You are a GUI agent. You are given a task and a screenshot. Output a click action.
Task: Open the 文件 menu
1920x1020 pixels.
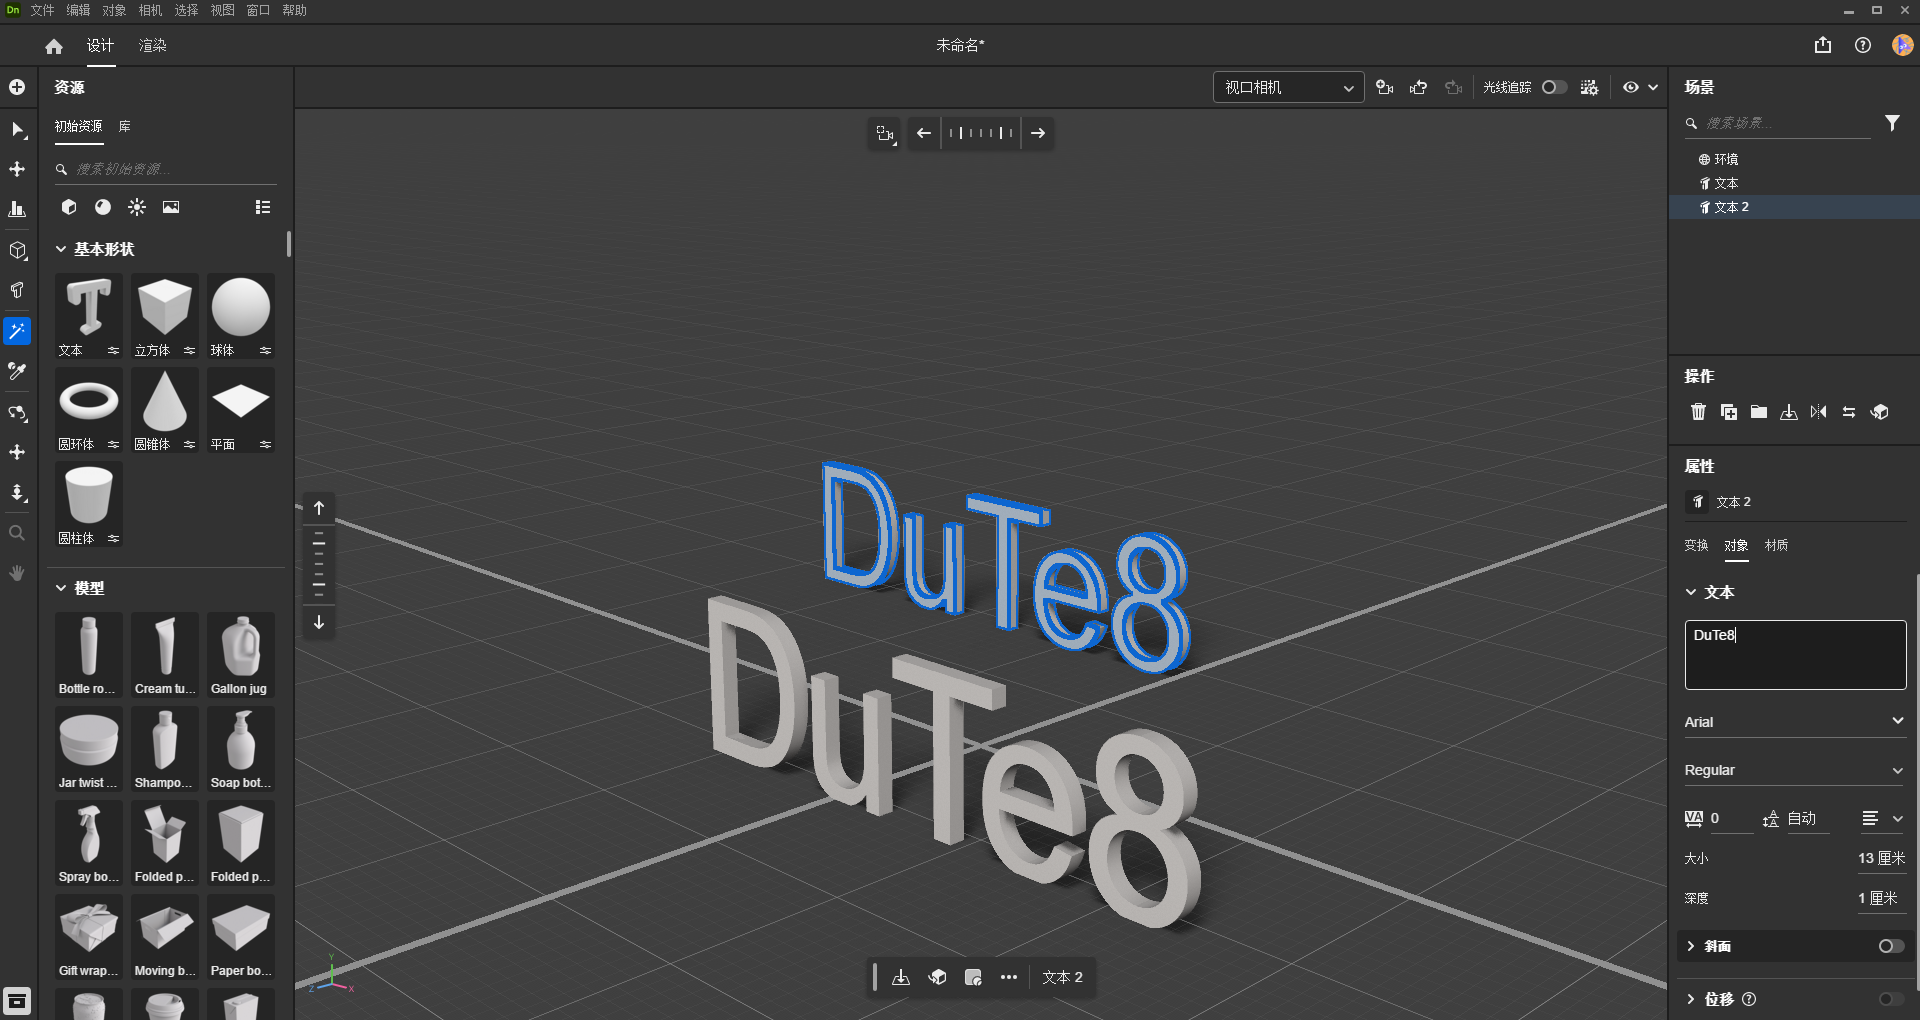click(x=42, y=10)
